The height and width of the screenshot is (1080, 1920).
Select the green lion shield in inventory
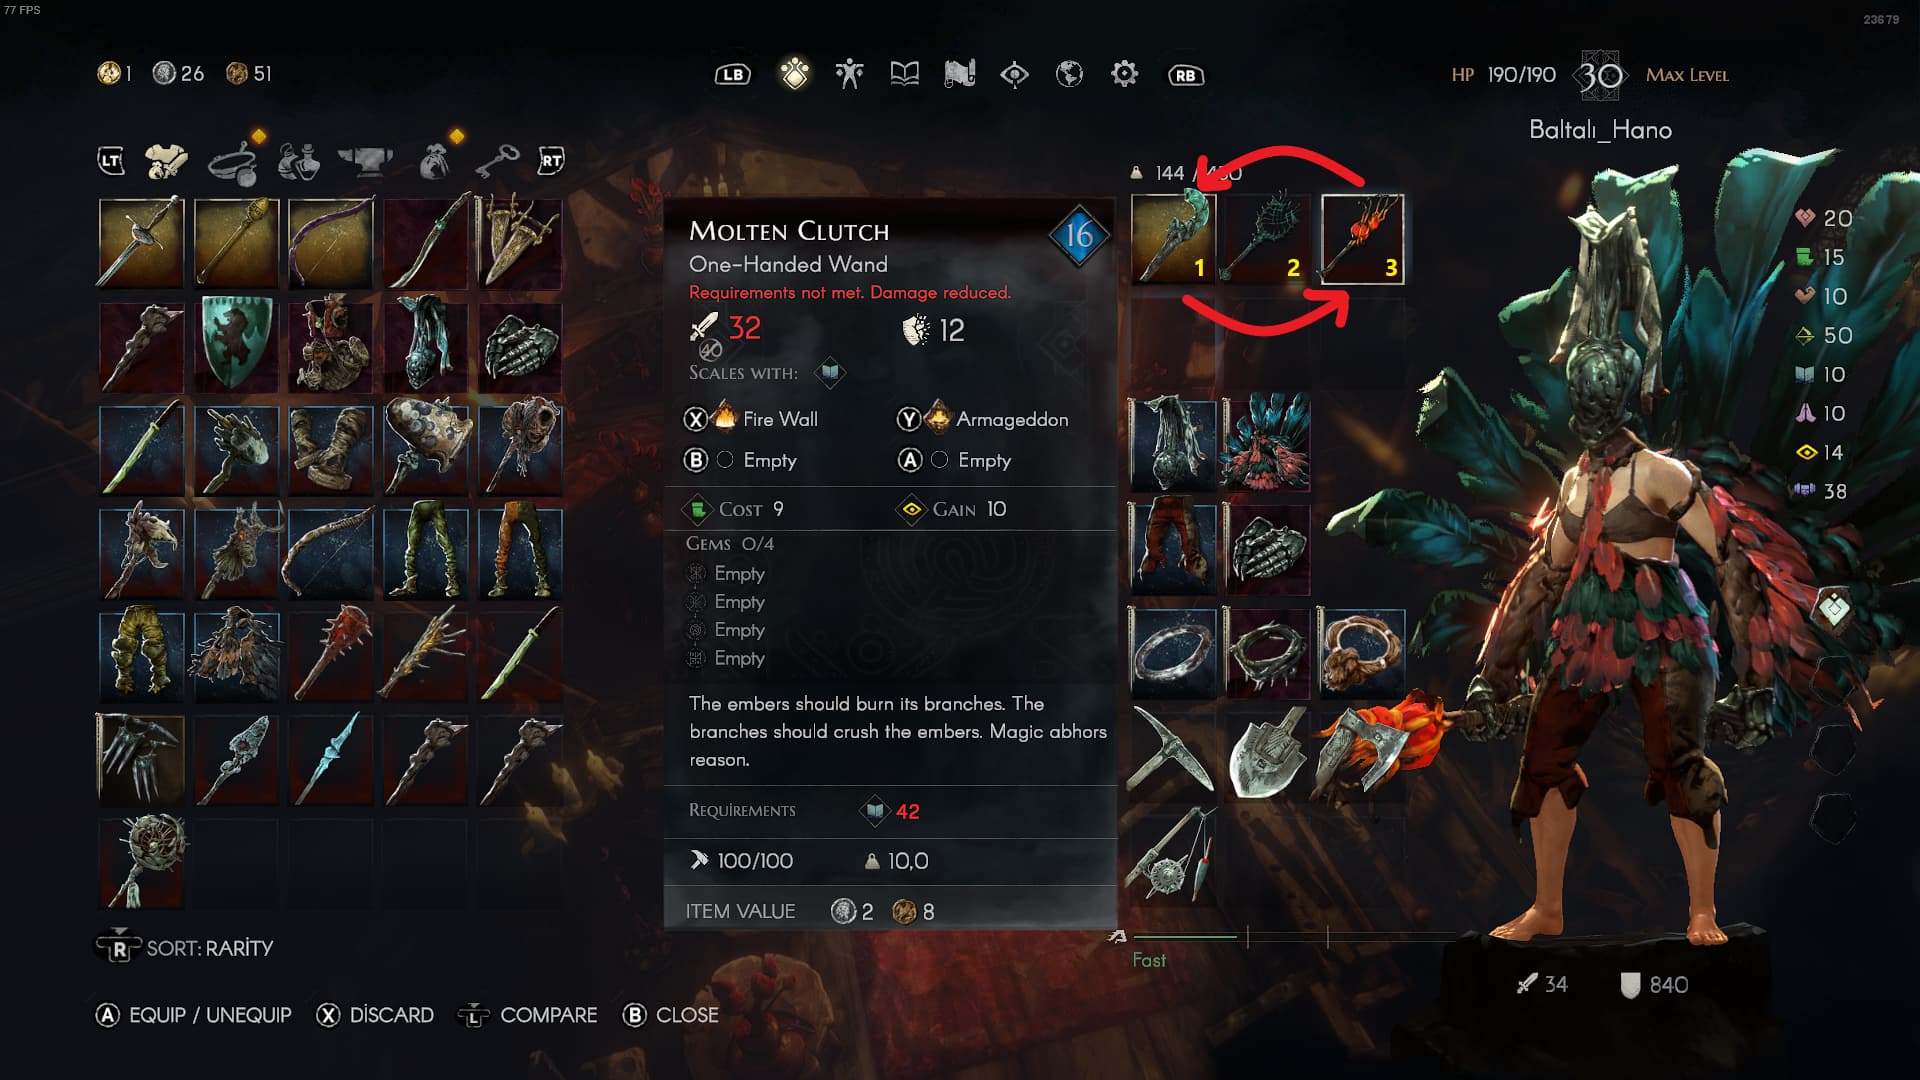(x=235, y=343)
